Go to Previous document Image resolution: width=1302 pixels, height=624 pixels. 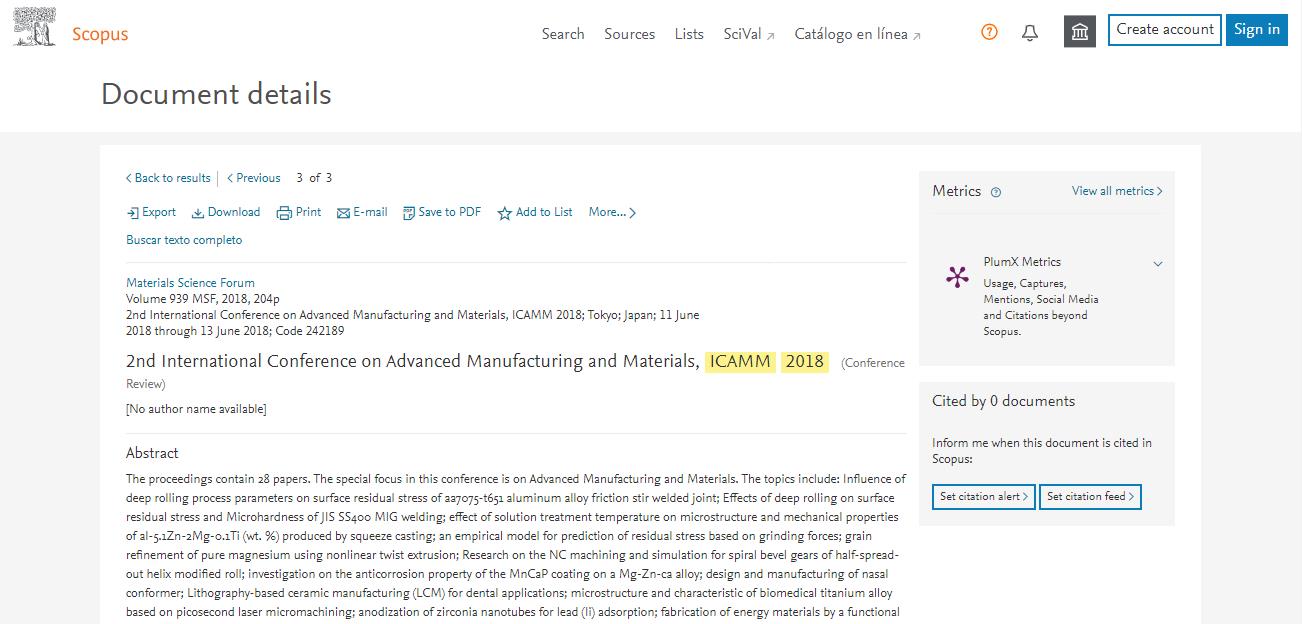[x=254, y=178]
